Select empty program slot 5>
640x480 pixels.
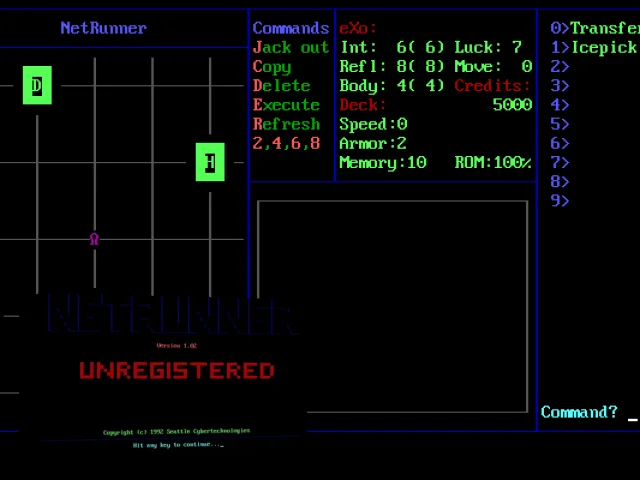(560, 124)
